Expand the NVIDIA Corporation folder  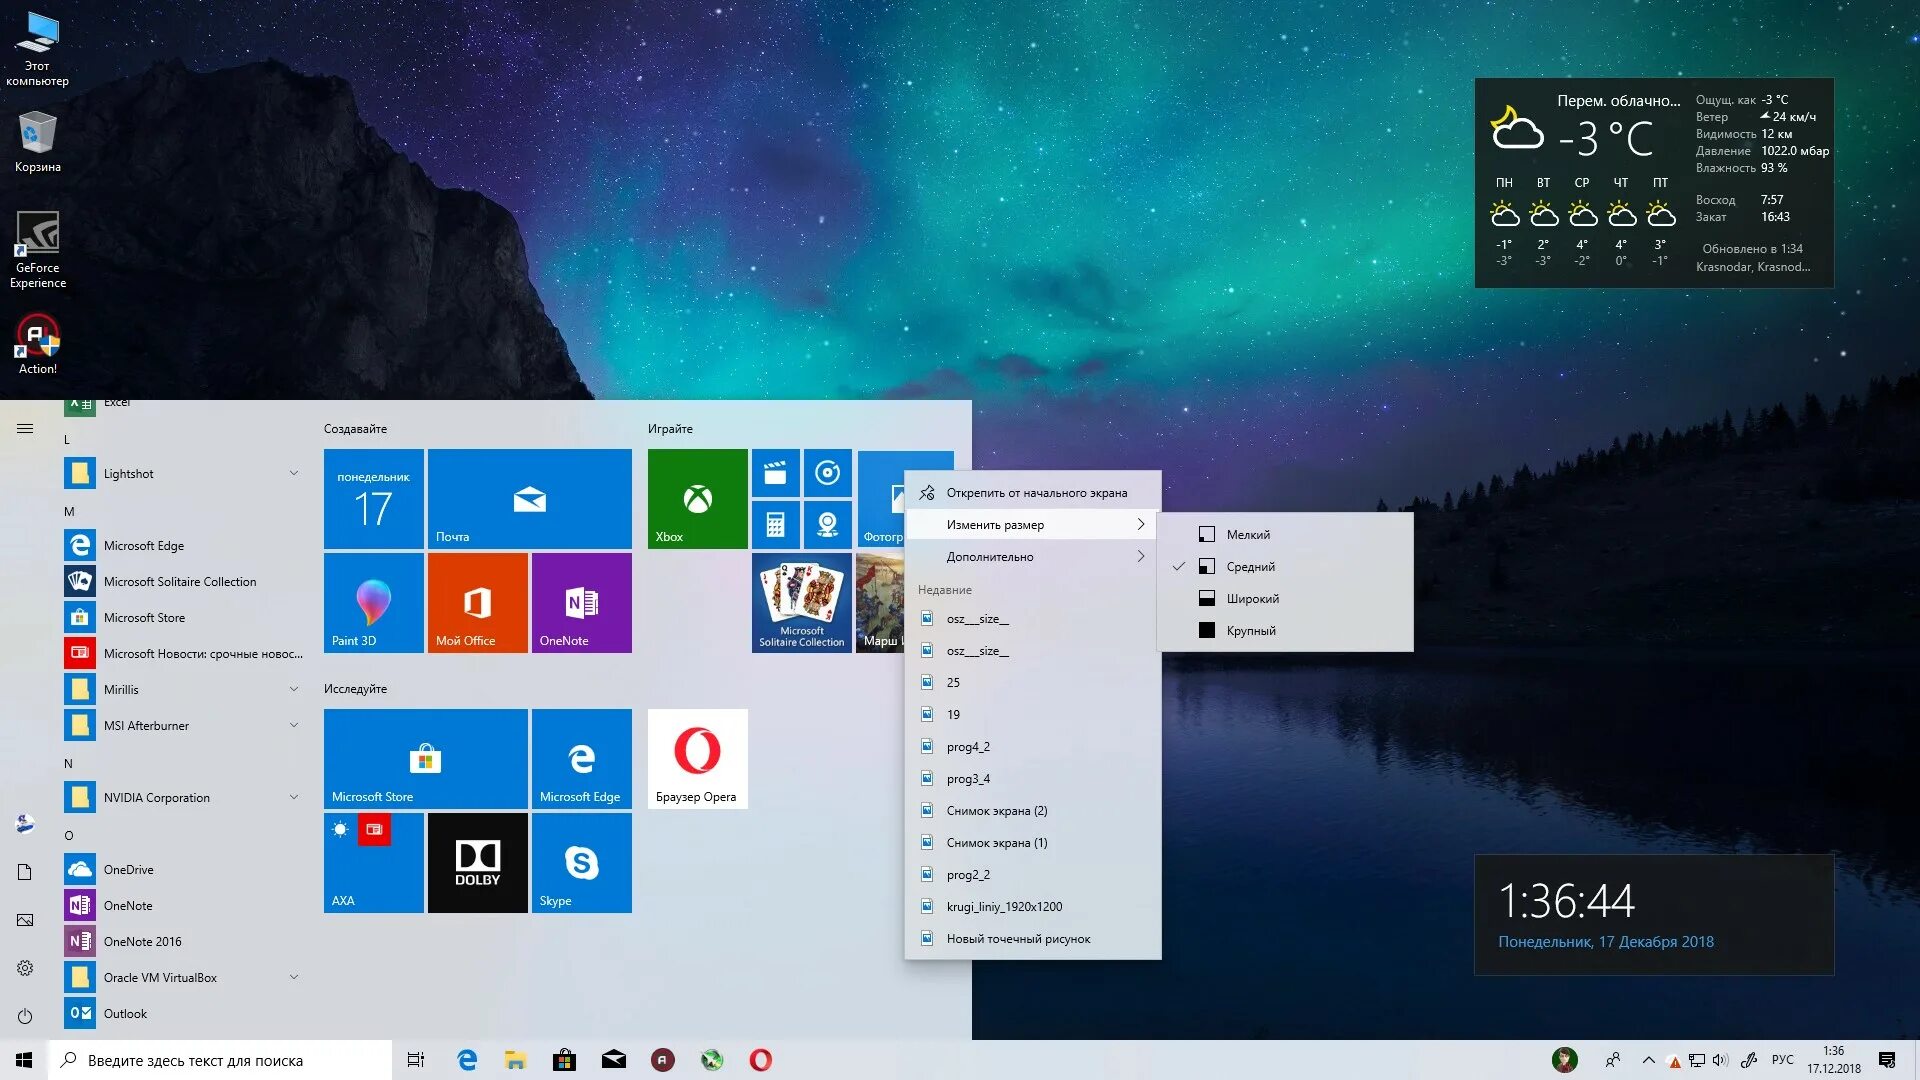293,797
